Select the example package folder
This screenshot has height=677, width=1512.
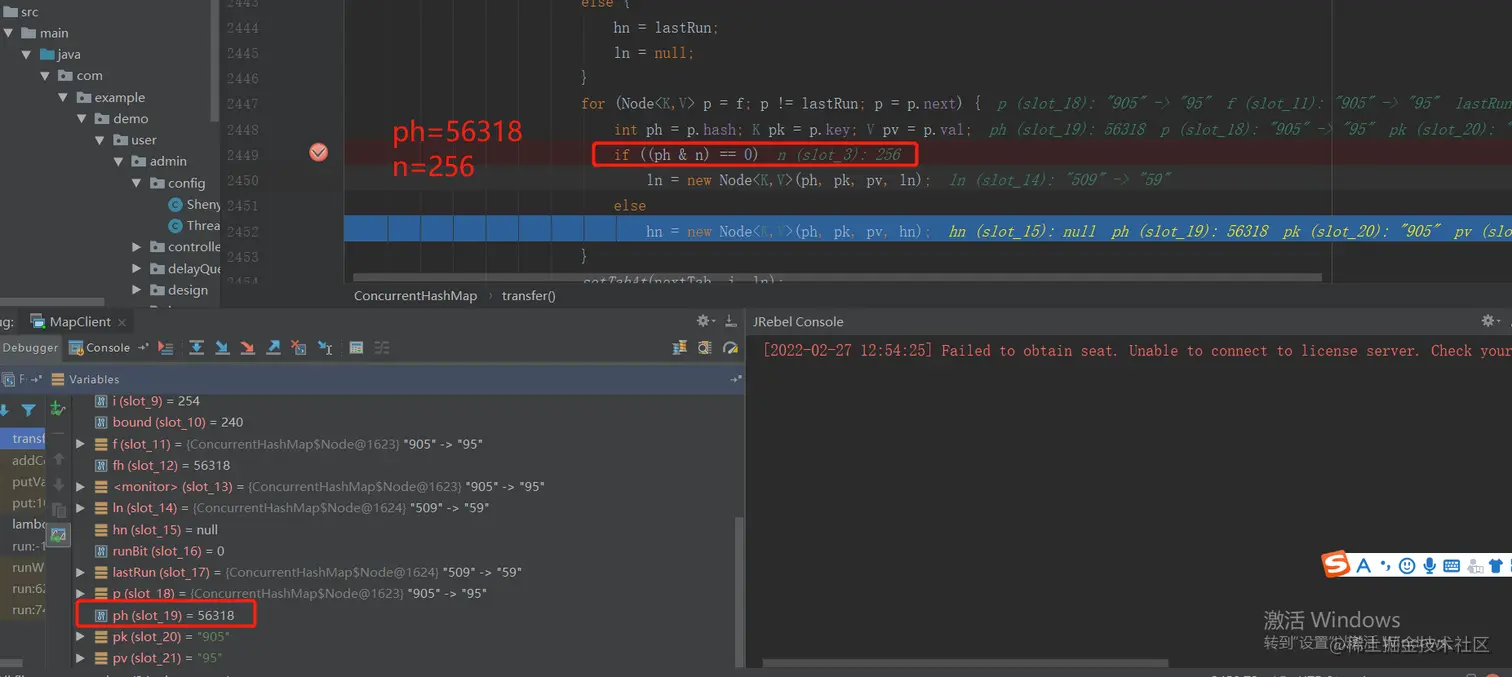[x=110, y=97]
